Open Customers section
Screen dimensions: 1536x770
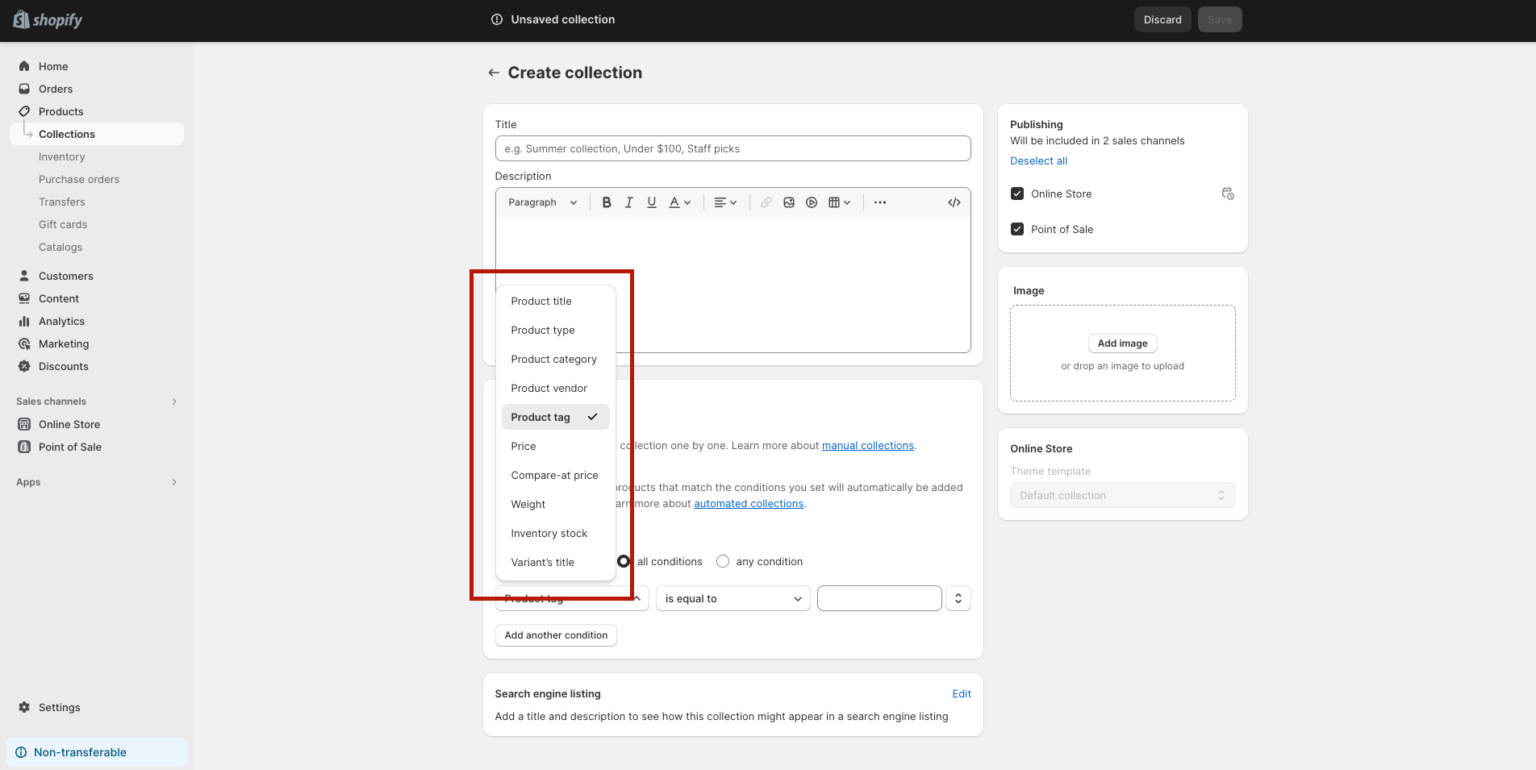66,276
